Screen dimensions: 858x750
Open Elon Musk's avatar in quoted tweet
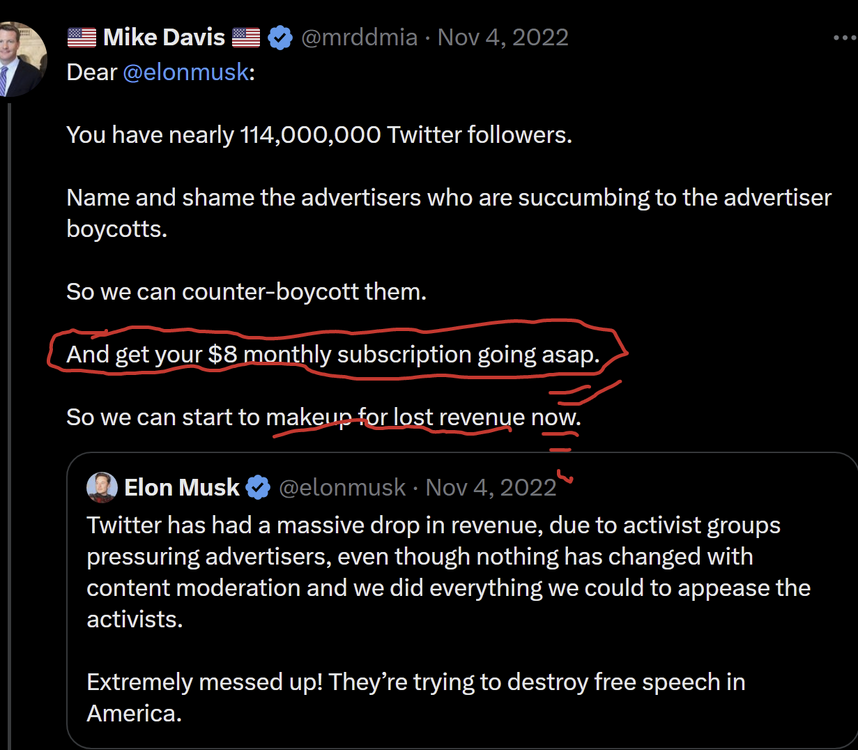tap(101, 487)
